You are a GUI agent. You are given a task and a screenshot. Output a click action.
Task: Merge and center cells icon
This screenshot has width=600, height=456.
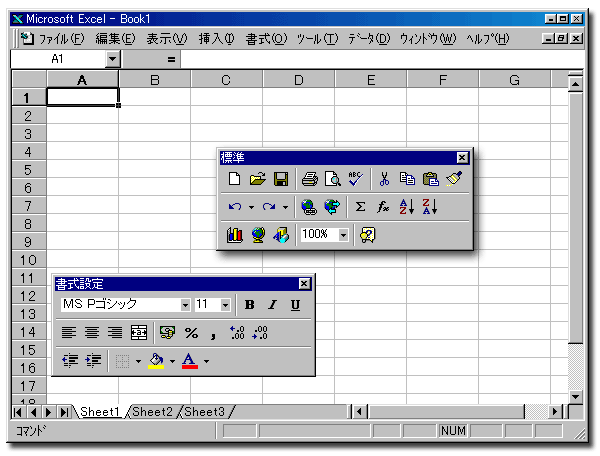click(x=139, y=332)
